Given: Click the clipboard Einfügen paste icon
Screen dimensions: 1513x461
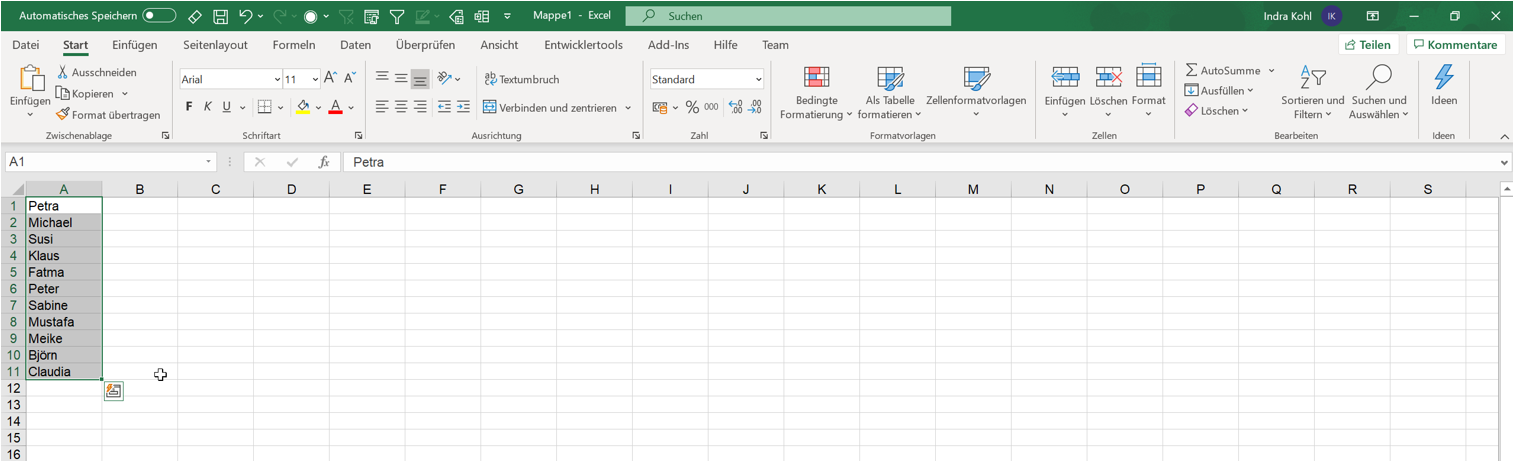Looking at the screenshot, I should (x=31, y=78).
